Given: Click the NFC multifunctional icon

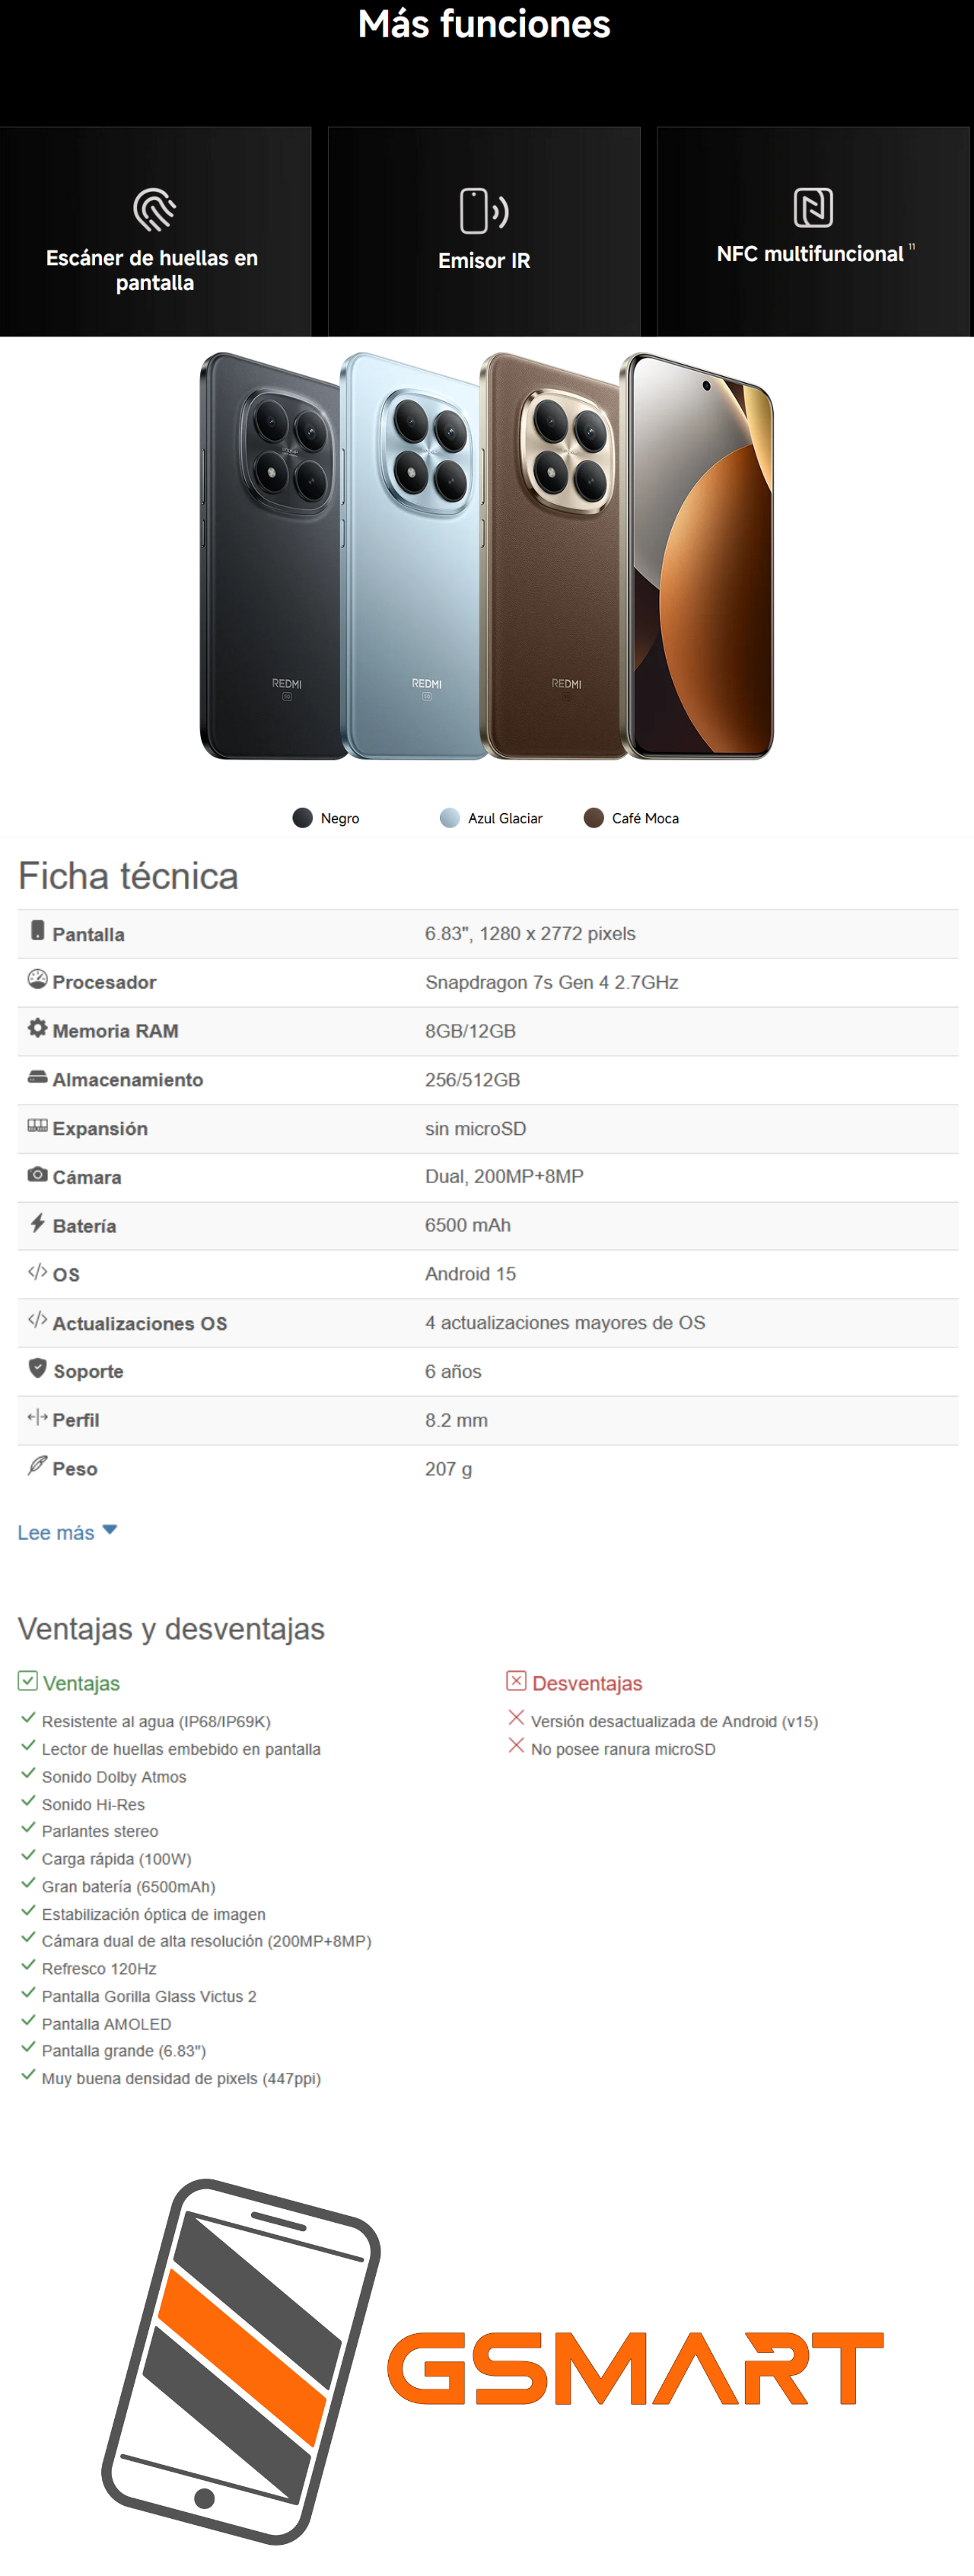Looking at the screenshot, I should click(x=813, y=208).
